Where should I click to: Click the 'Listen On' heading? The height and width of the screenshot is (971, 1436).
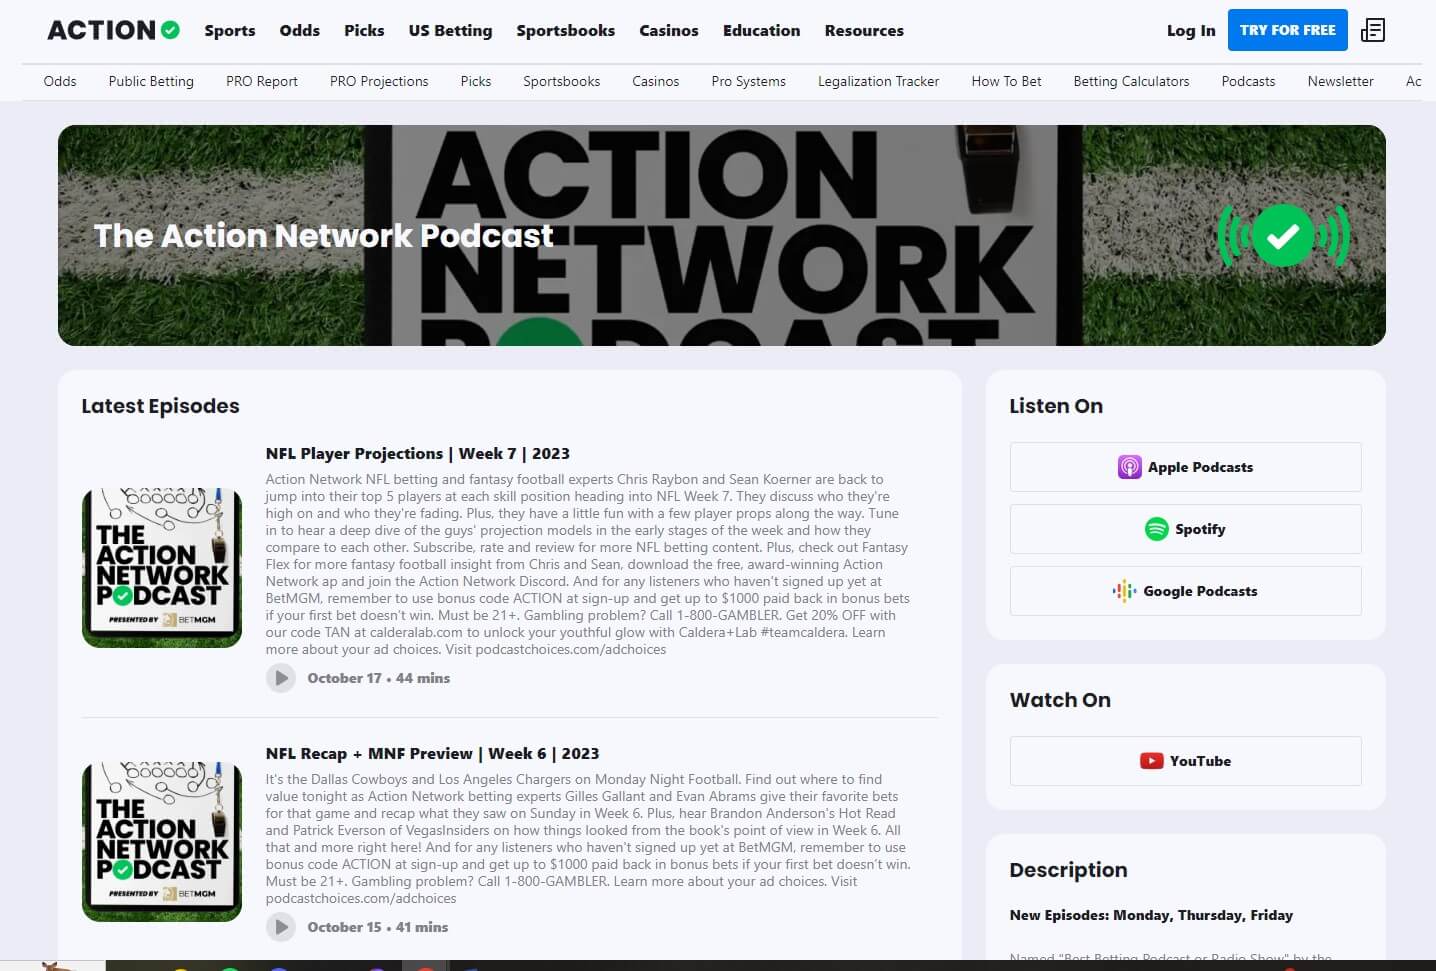pyautogui.click(x=1056, y=406)
